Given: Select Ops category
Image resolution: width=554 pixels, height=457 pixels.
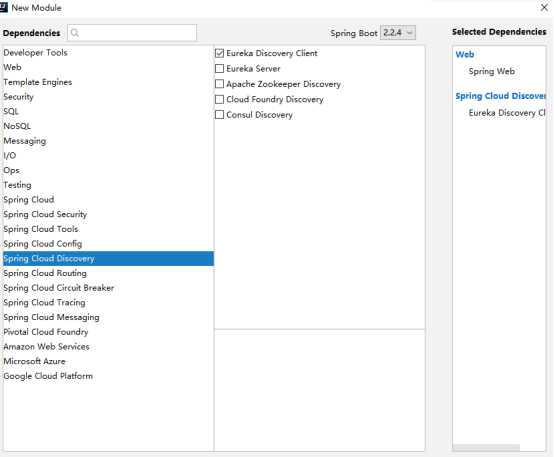Looking at the screenshot, I should 108,170.
